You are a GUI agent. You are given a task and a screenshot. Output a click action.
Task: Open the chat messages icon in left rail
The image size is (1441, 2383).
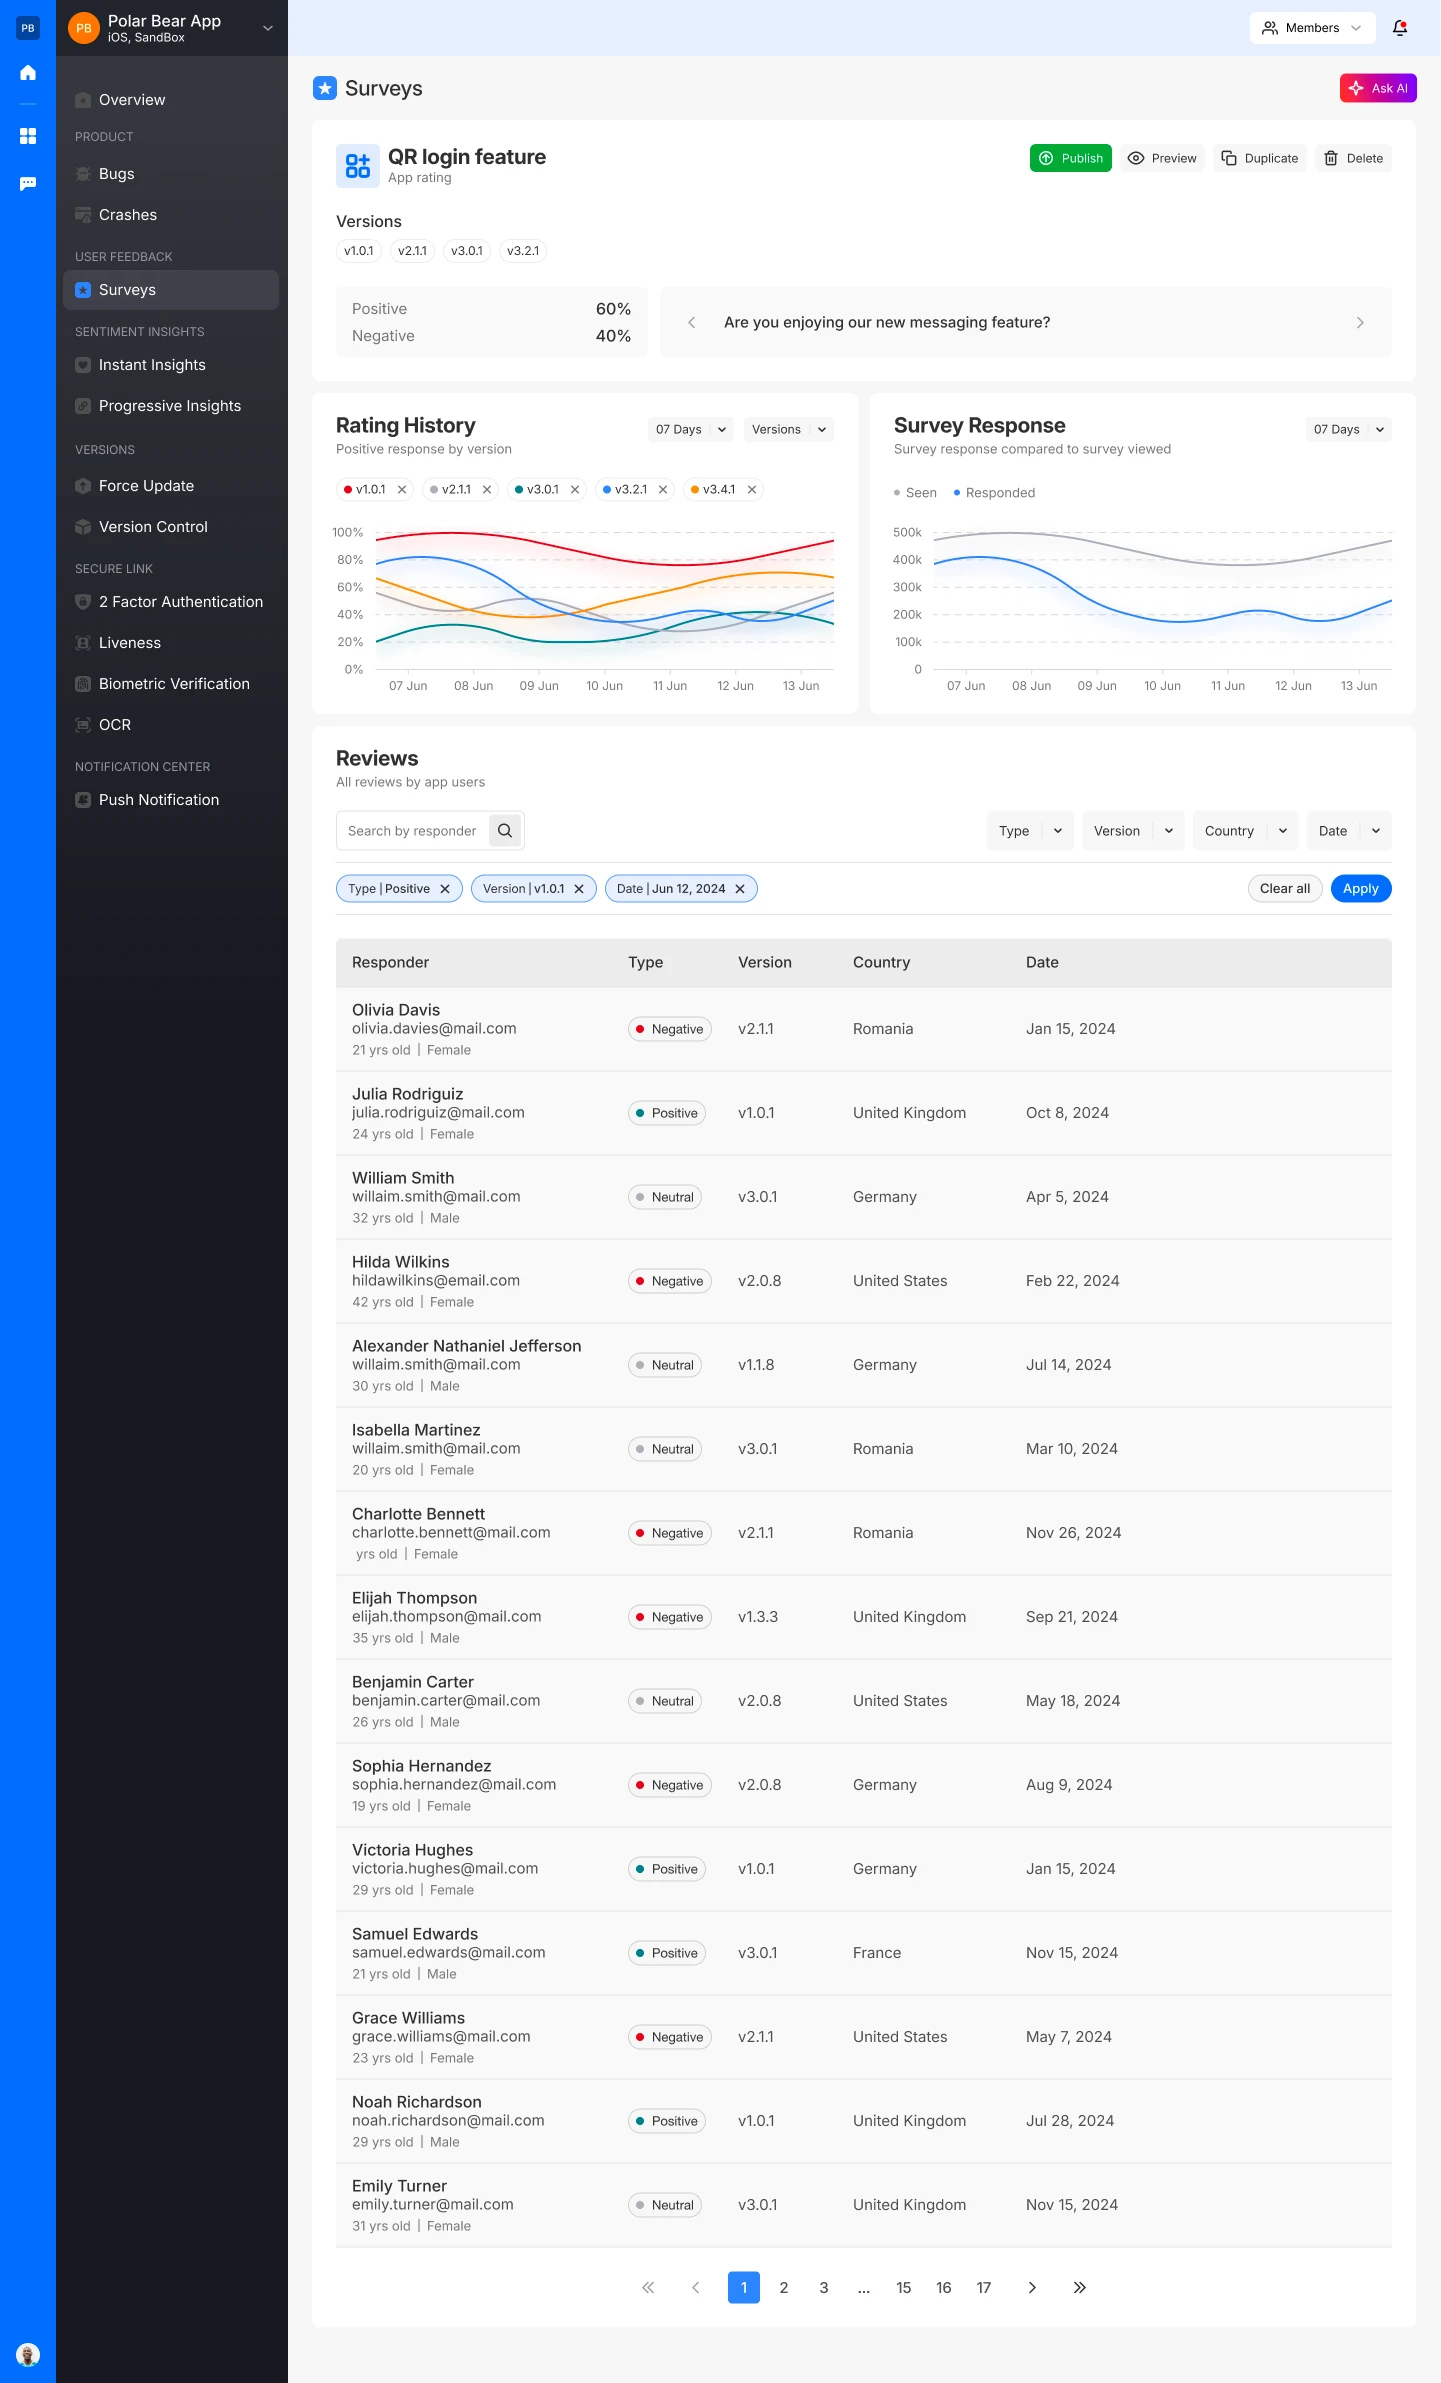click(x=28, y=183)
